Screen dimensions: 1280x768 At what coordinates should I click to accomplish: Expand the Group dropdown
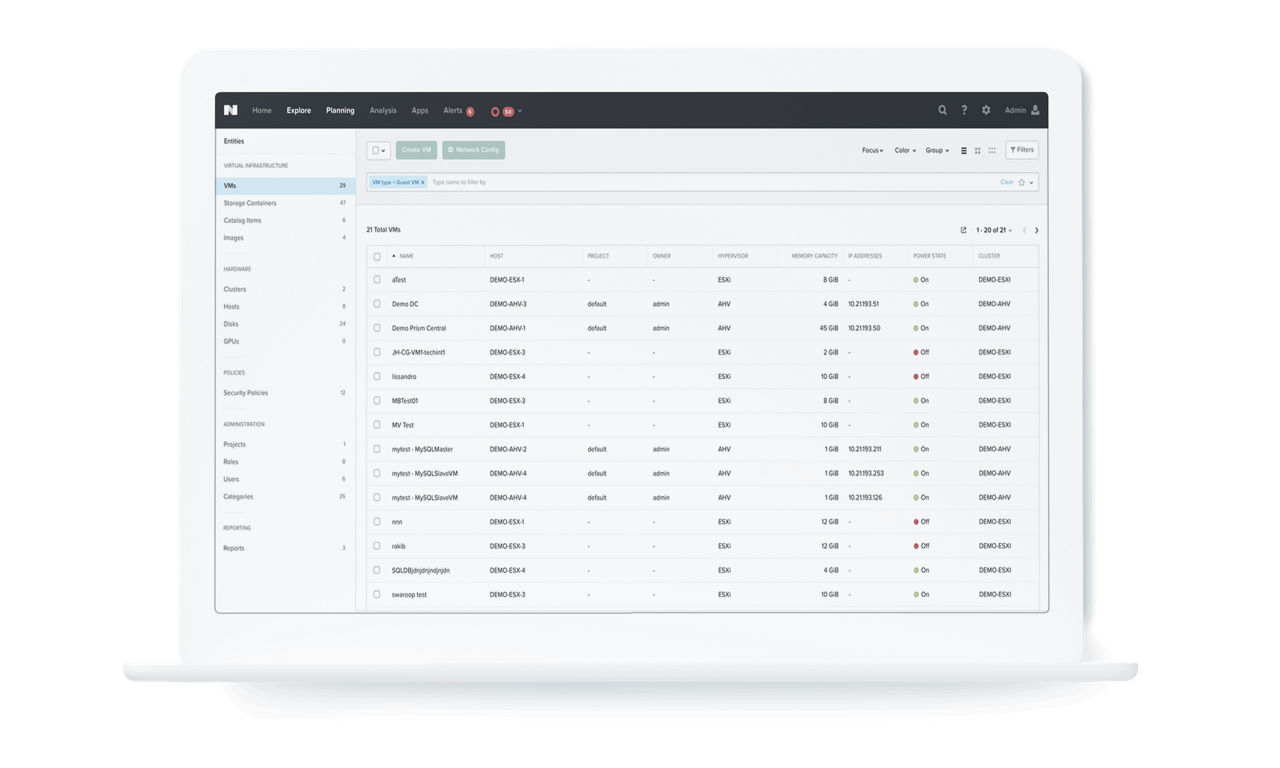pos(937,151)
